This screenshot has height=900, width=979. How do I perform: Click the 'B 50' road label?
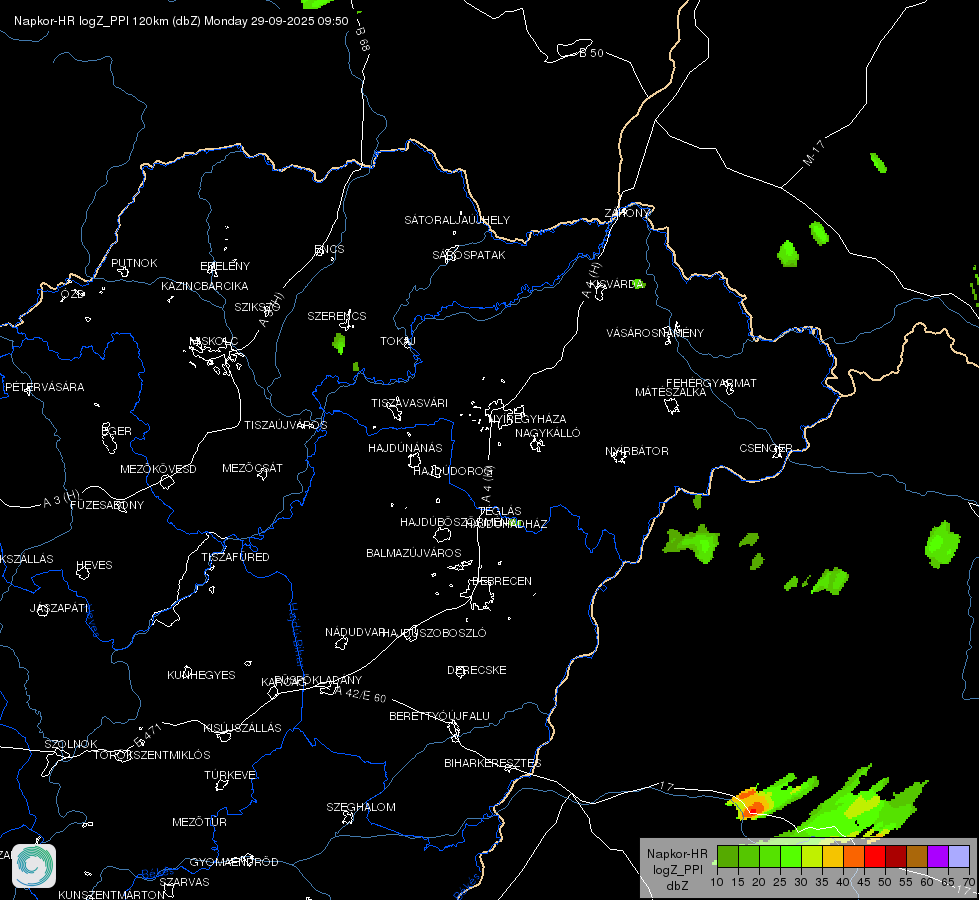pos(591,53)
